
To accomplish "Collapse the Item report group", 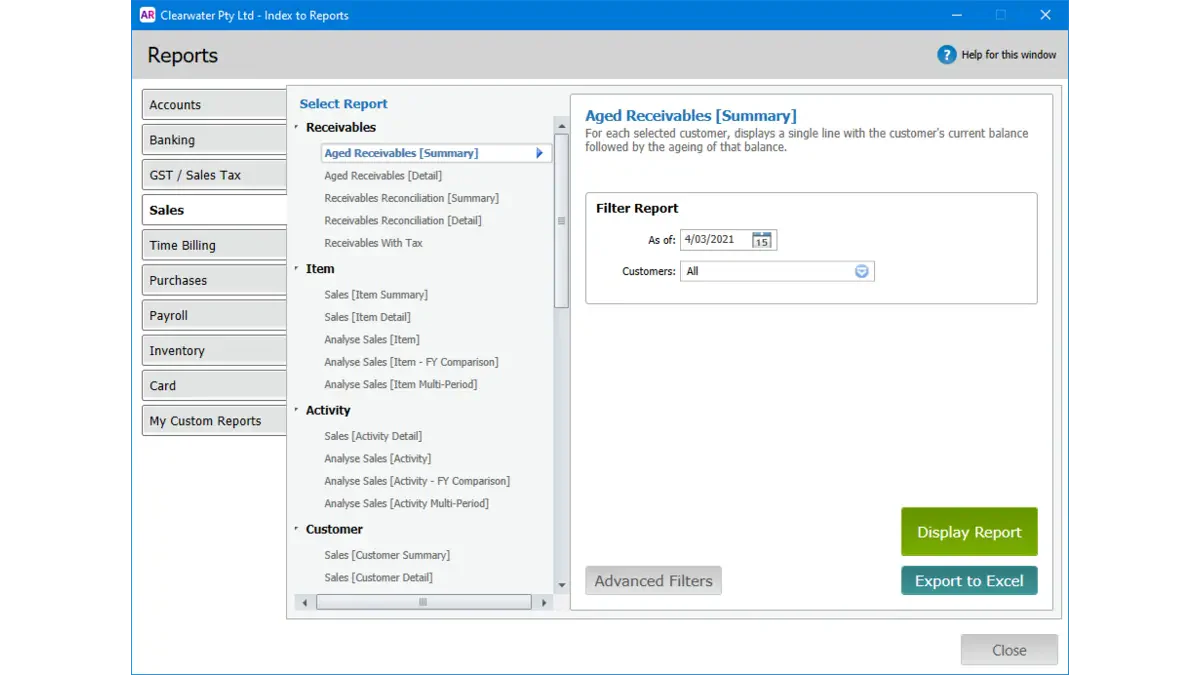I will click(x=296, y=268).
